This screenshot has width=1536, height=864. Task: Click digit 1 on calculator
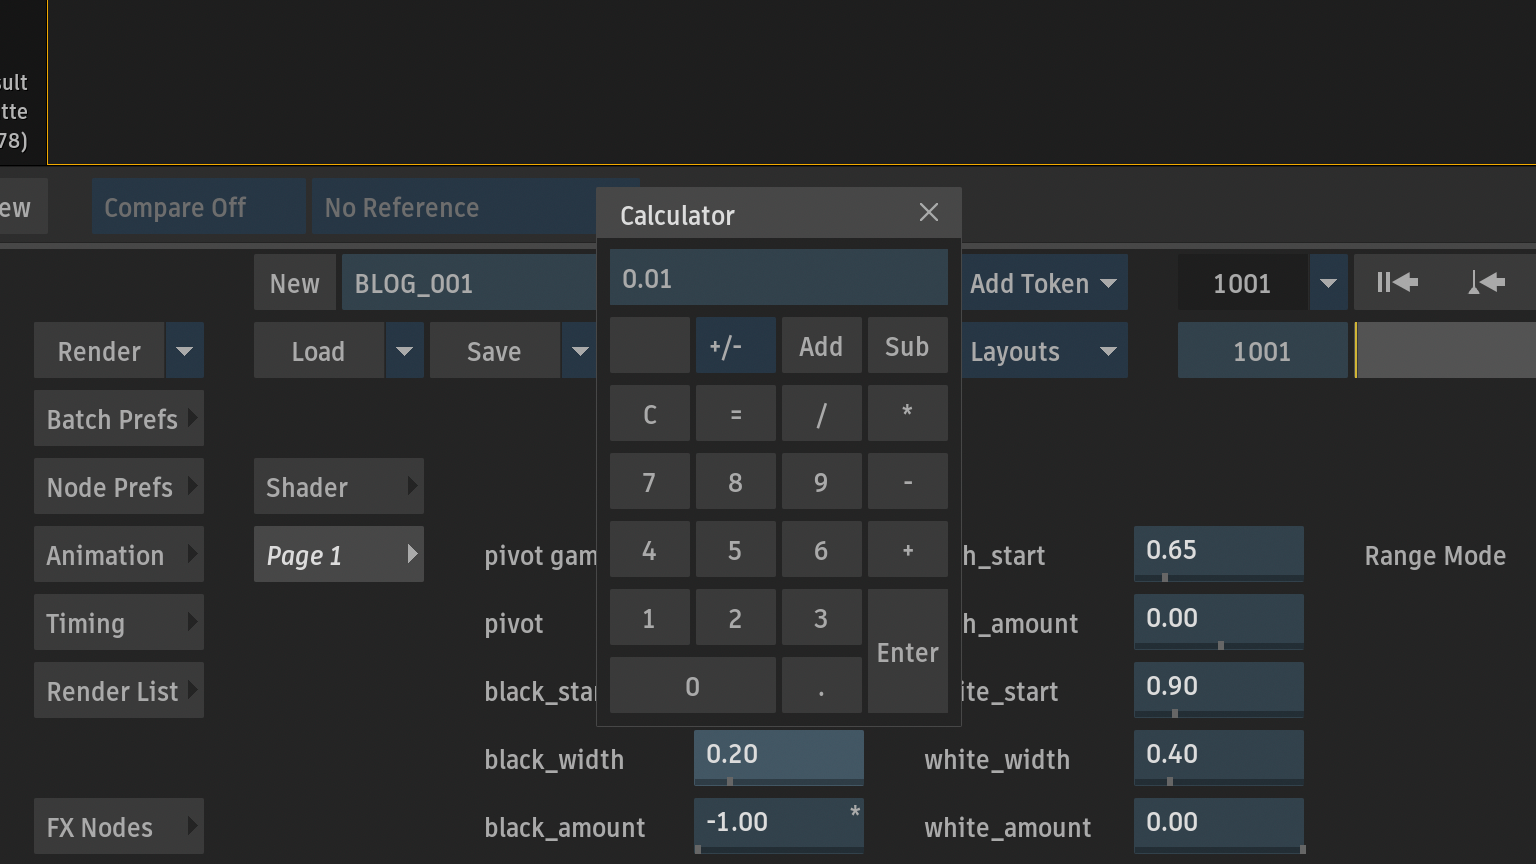coord(650,618)
